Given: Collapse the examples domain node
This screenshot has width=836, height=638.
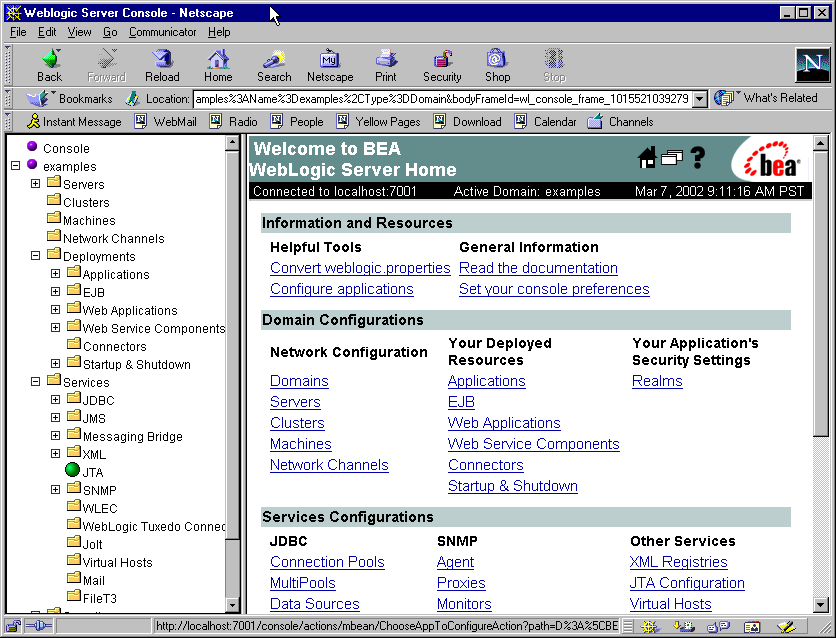Looking at the screenshot, I should point(15,166).
